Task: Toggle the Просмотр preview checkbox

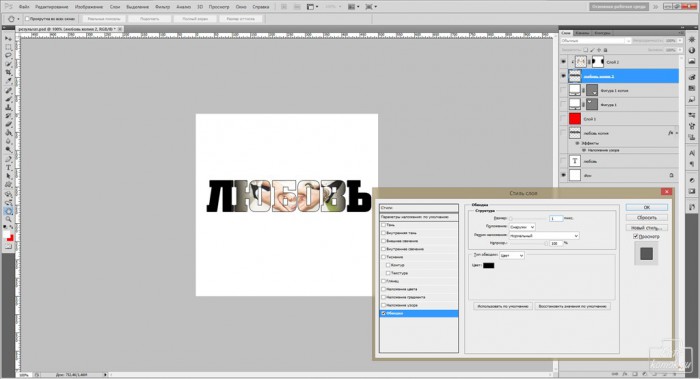Action: click(636, 237)
